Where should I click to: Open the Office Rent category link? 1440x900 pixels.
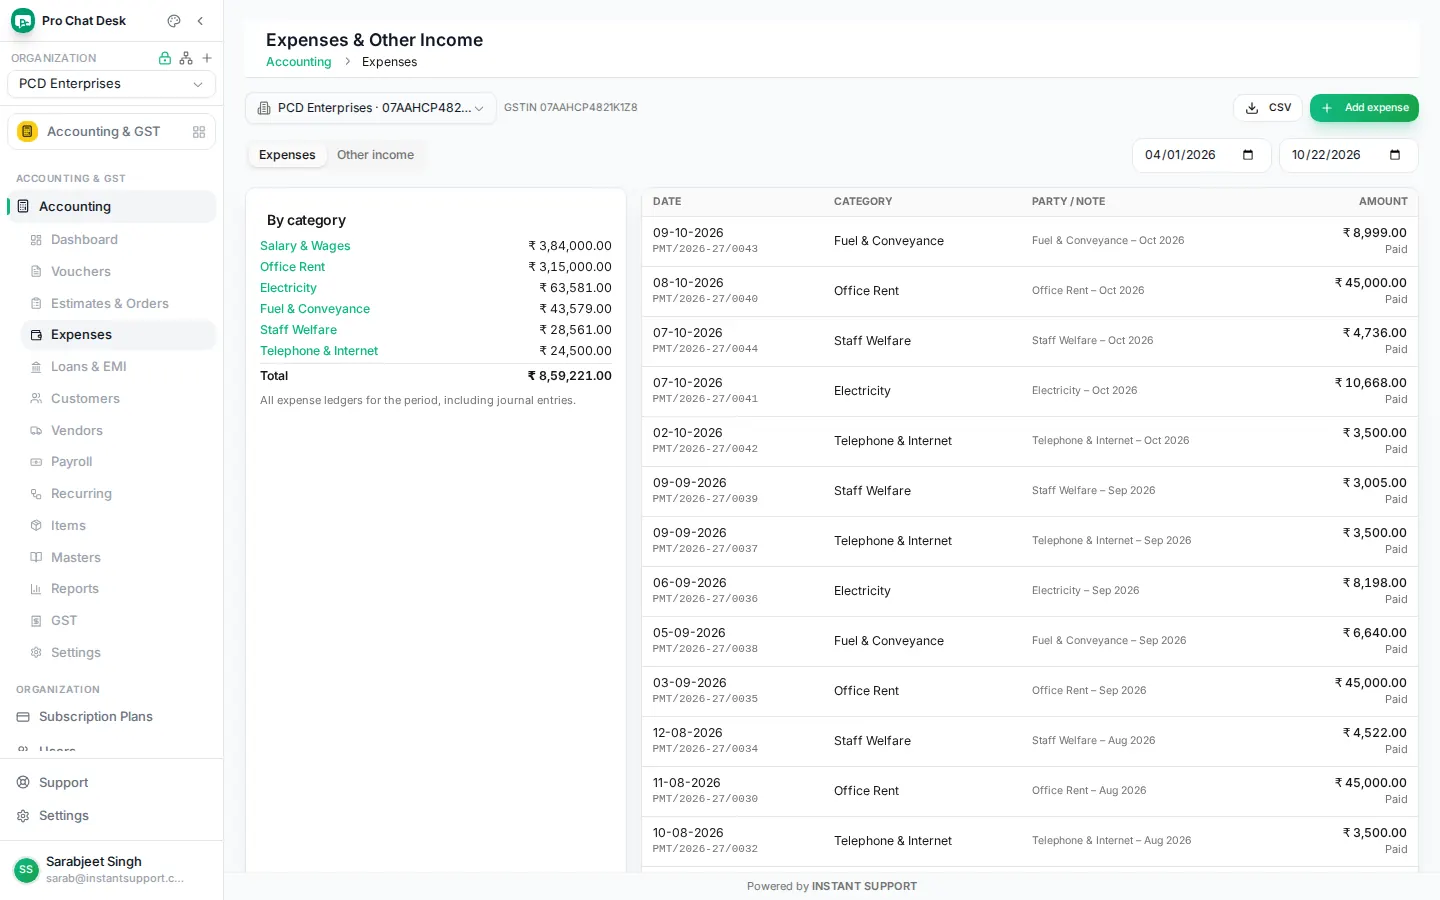(x=292, y=267)
